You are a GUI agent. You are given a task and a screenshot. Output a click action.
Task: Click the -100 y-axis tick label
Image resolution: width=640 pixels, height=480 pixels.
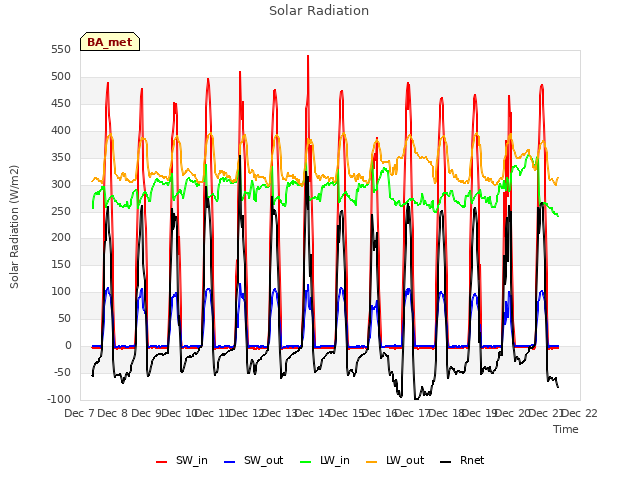click(x=59, y=400)
